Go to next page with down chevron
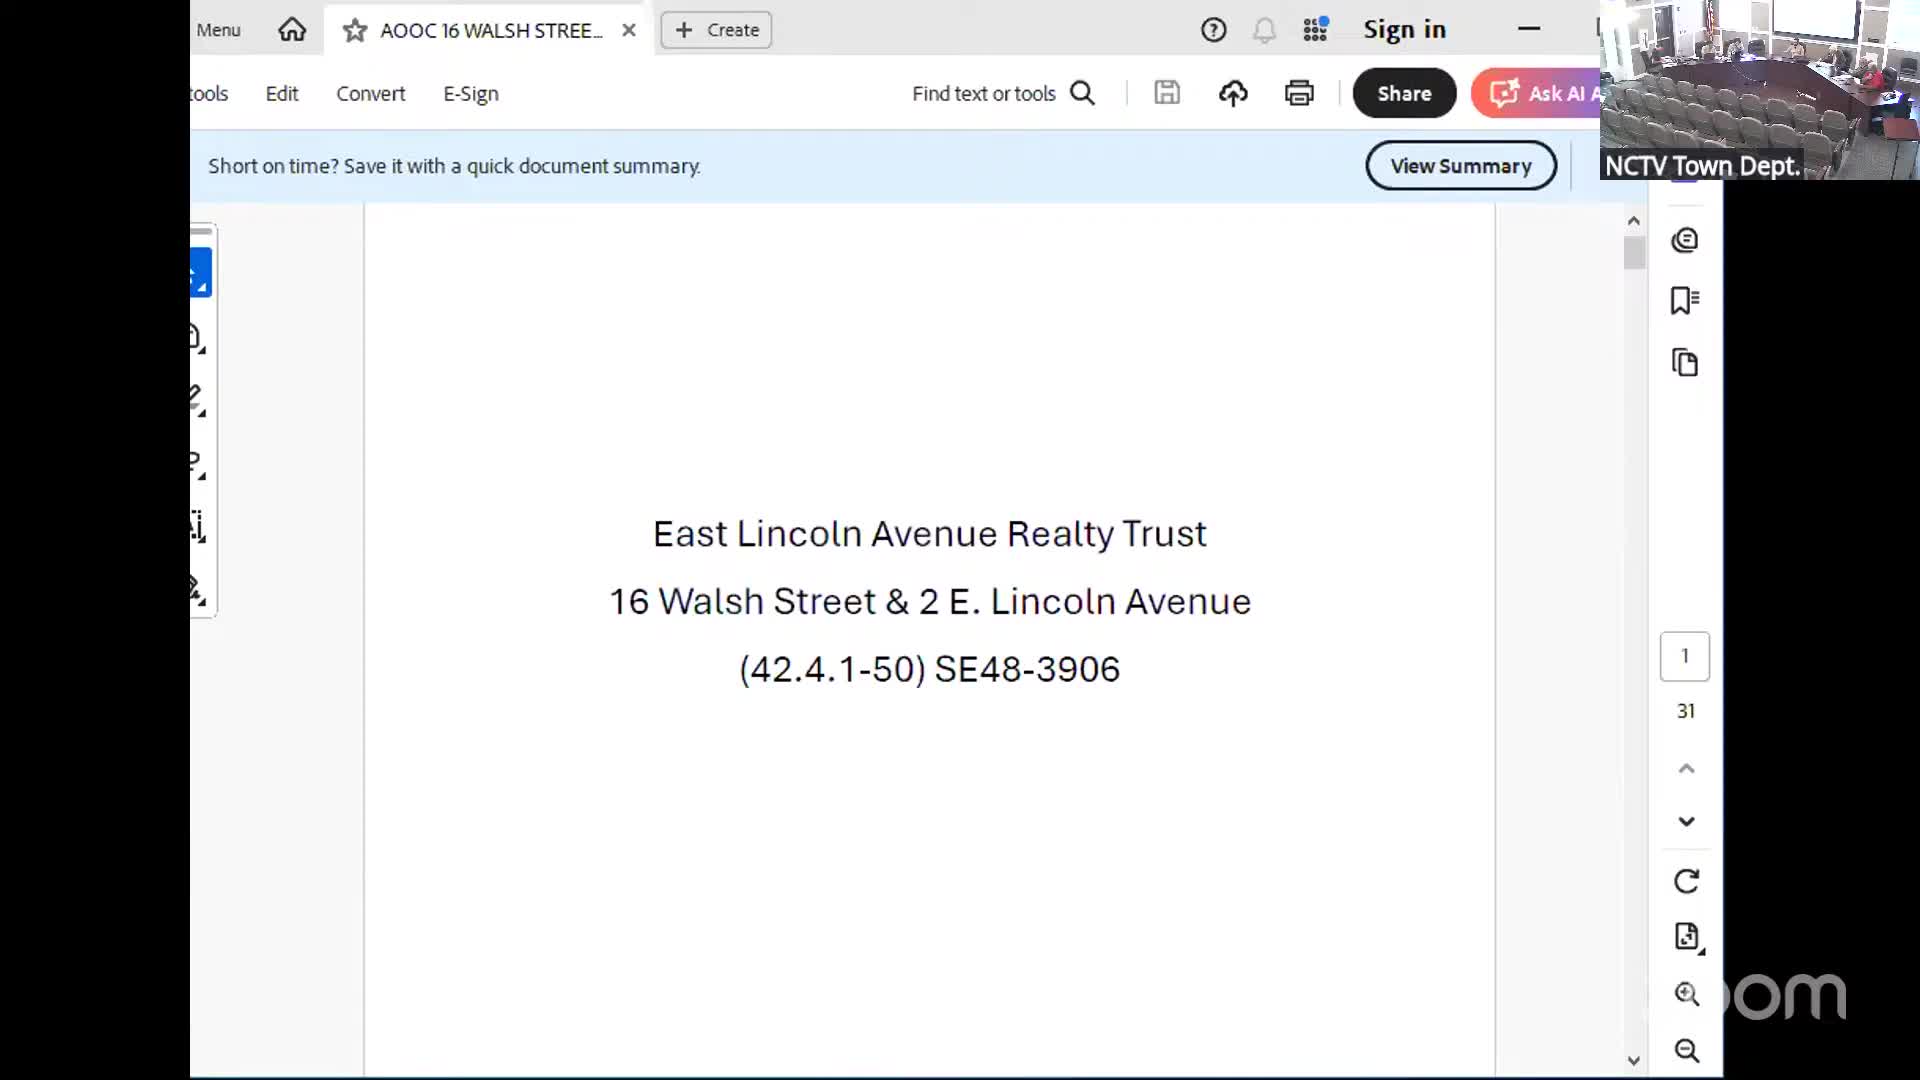1920x1080 pixels. coord(1686,821)
